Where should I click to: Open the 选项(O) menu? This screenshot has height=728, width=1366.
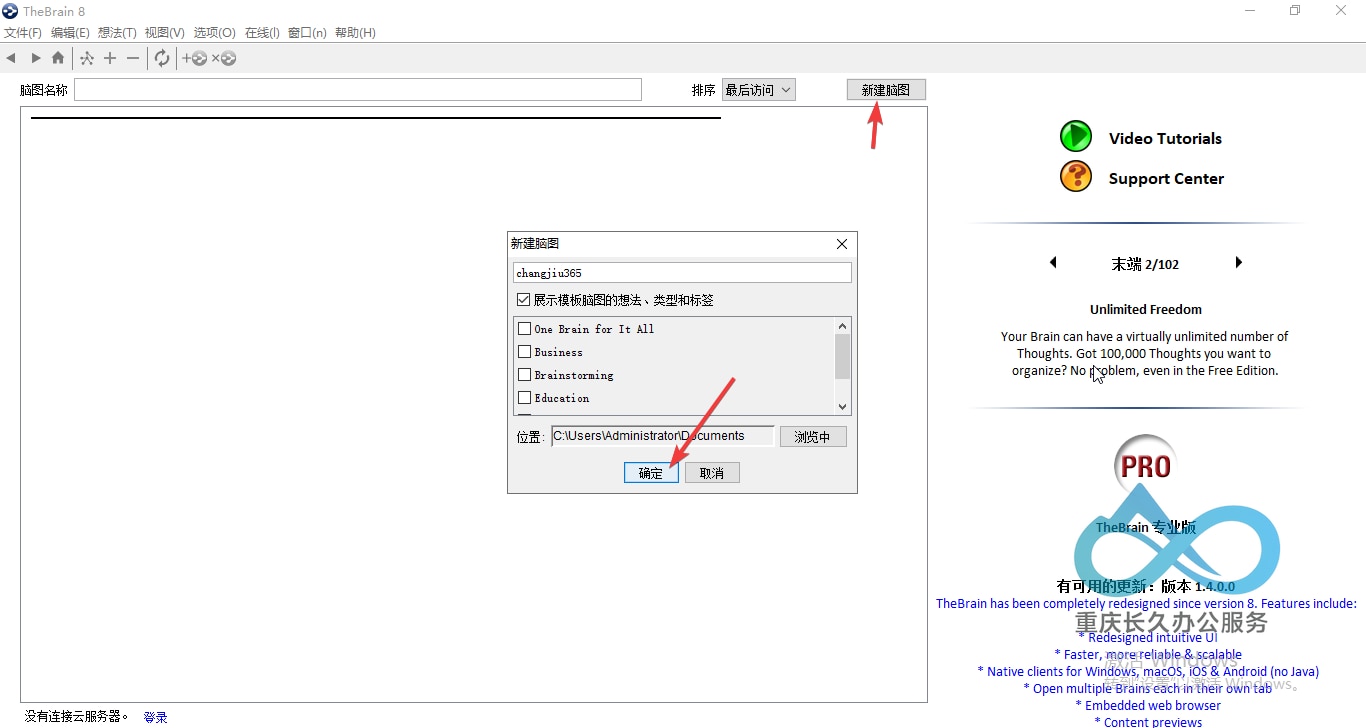coord(214,33)
